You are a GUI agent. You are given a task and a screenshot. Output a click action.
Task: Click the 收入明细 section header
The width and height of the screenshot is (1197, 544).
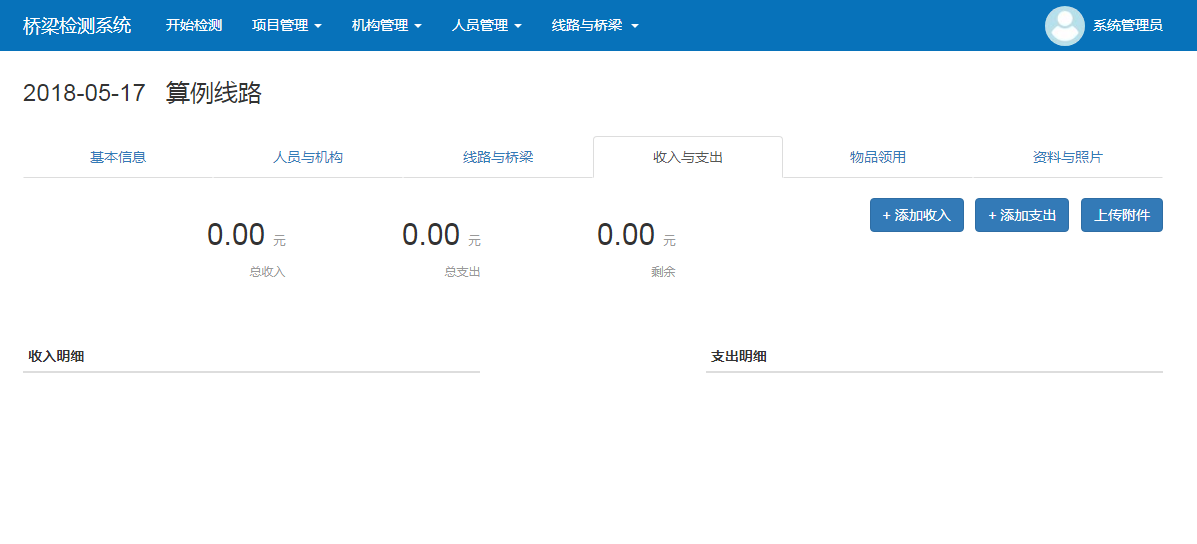[x=56, y=356]
